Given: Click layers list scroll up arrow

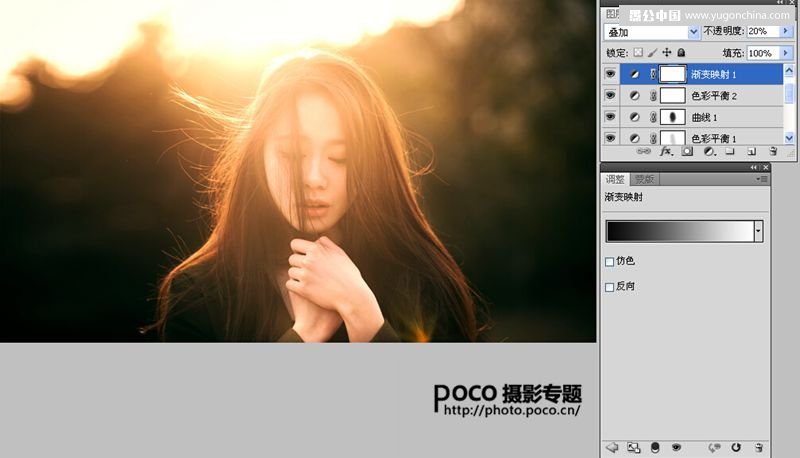Looking at the screenshot, I should coord(789,70).
